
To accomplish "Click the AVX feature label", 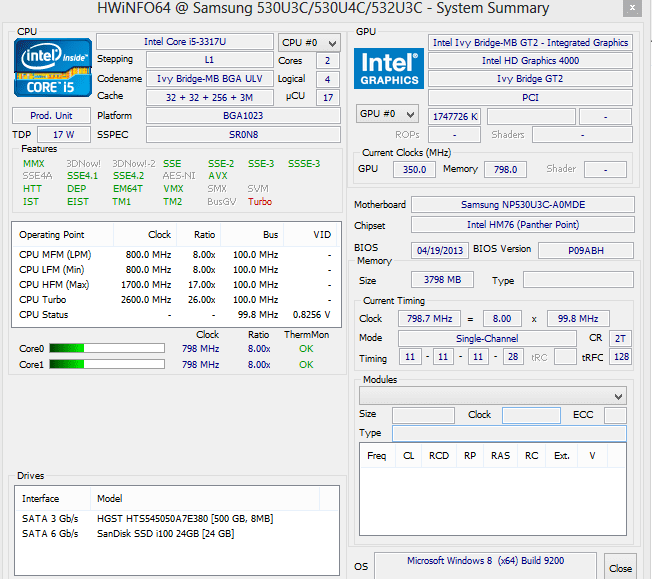I will (218, 176).
